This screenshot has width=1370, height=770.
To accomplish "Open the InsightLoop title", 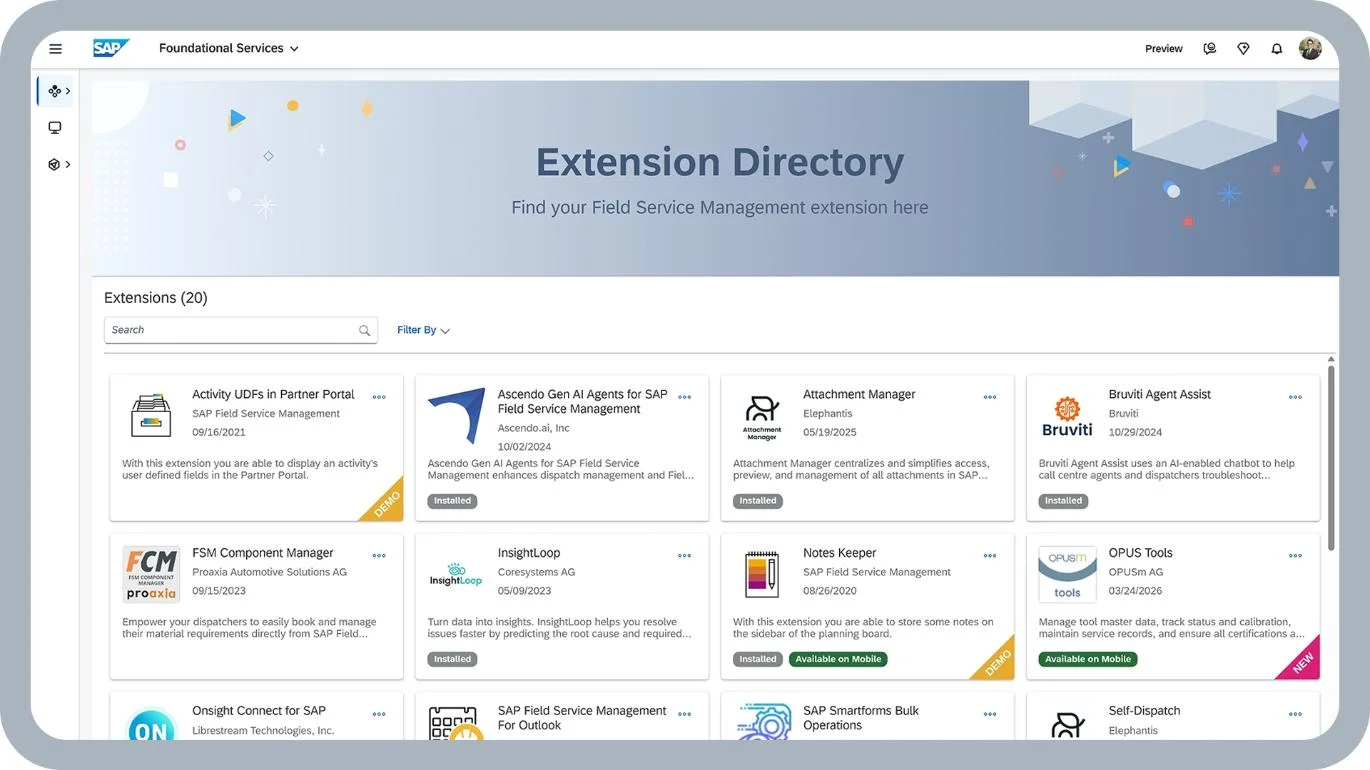I will [529, 553].
